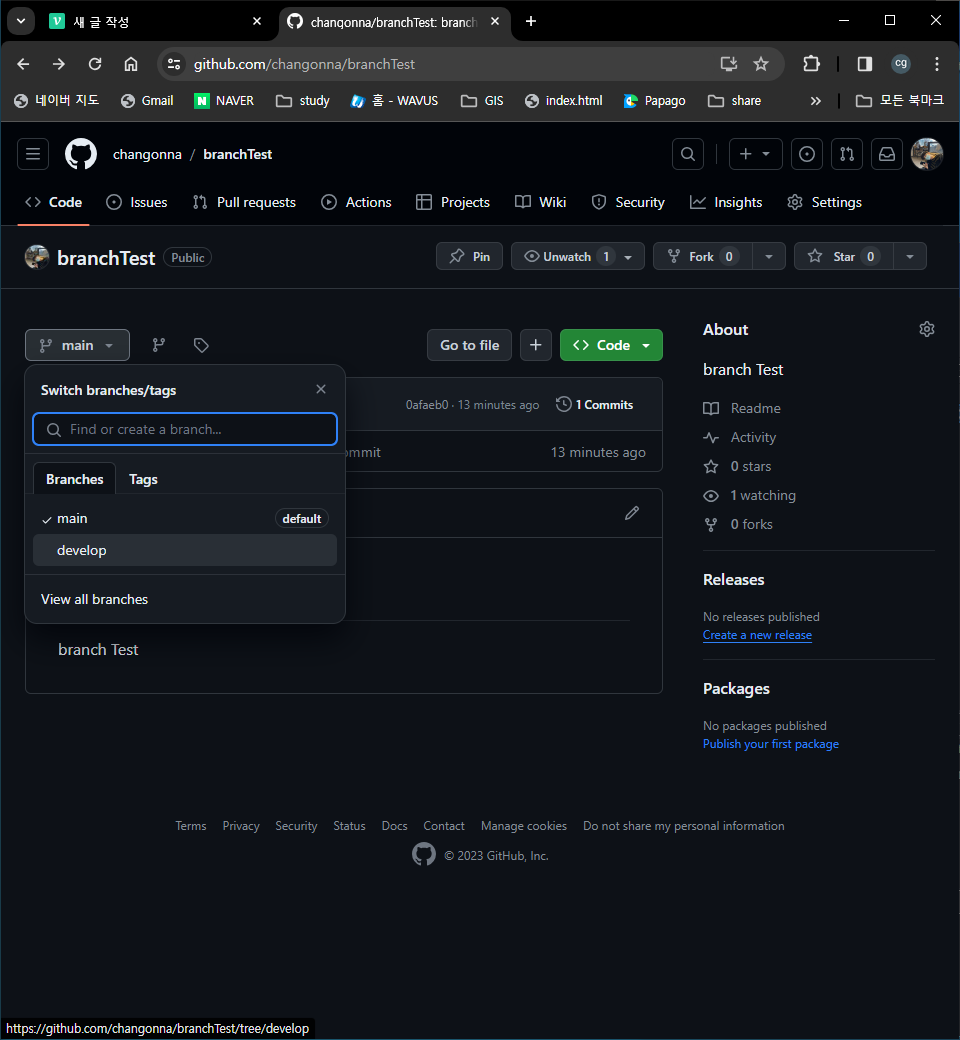The height and width of the screenshot is (1040, 960).
Task: Click the GitHub home logo
Action: click(80, 154)
